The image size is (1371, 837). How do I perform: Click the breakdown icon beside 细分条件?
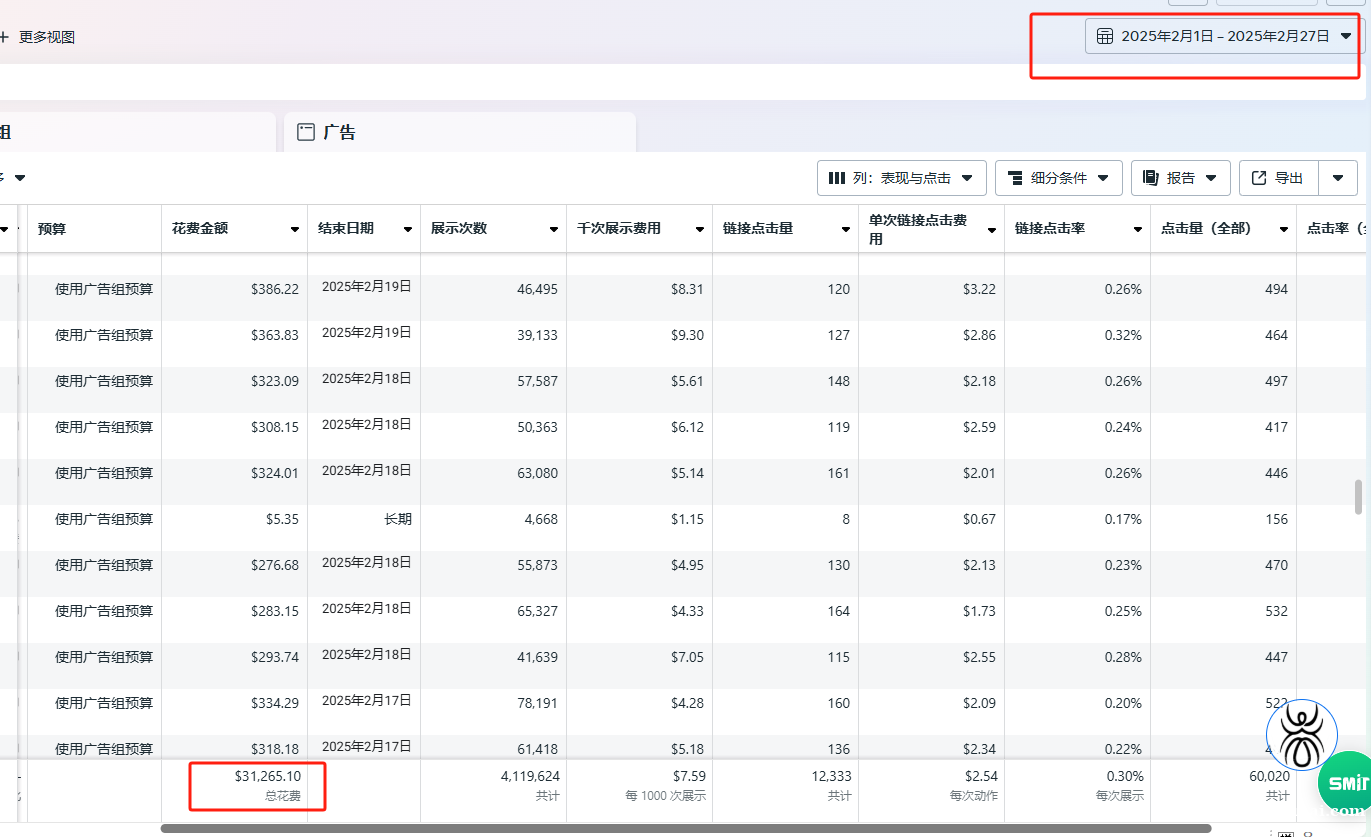coord(1015,178)
